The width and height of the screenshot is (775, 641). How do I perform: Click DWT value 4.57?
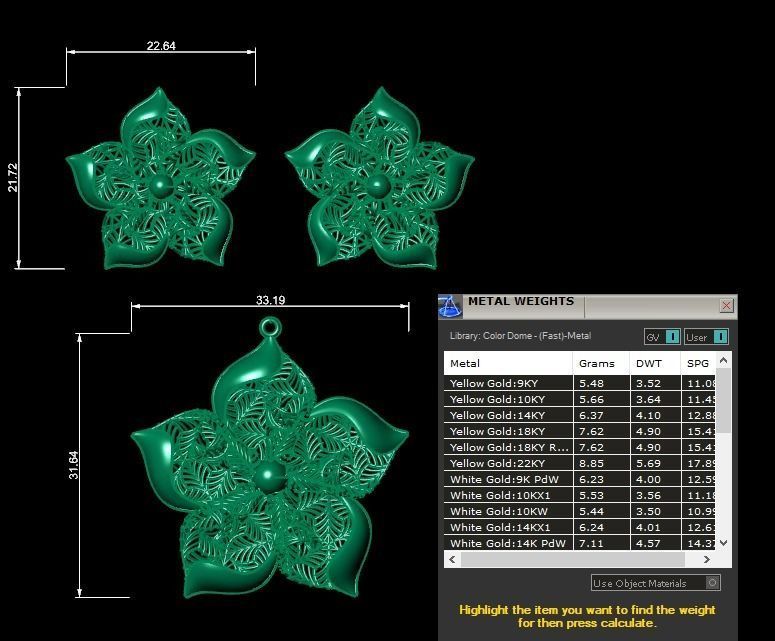pos(648,543)
